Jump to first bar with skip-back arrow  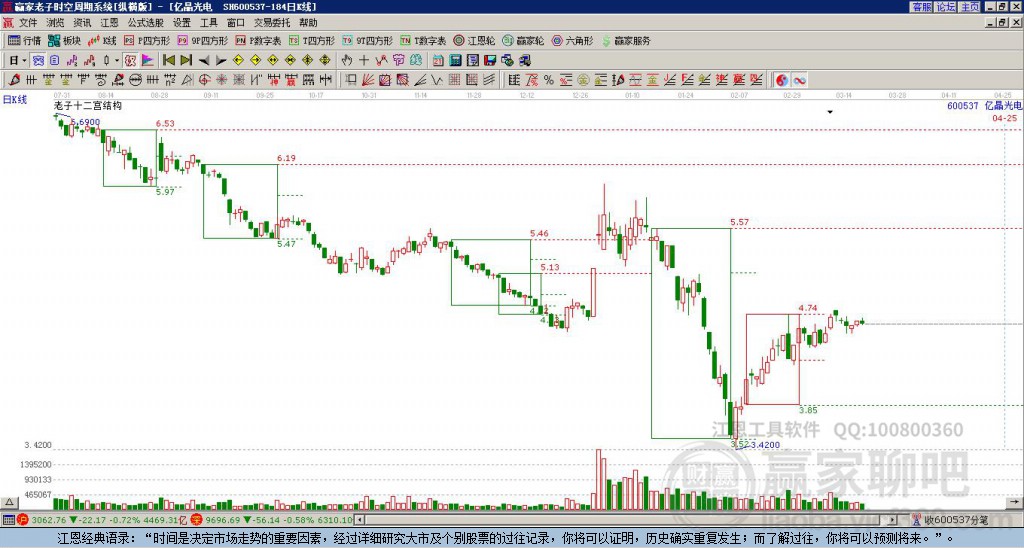tap(168, 61)
